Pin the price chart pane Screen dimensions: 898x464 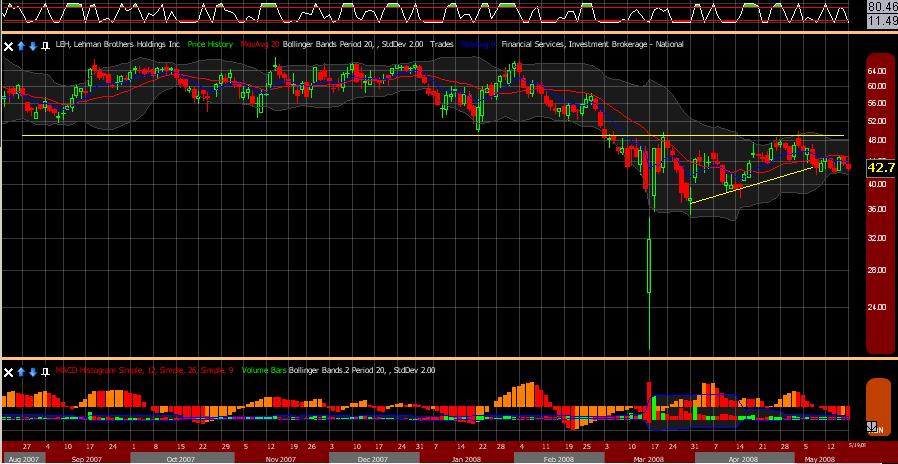[45, 46]
